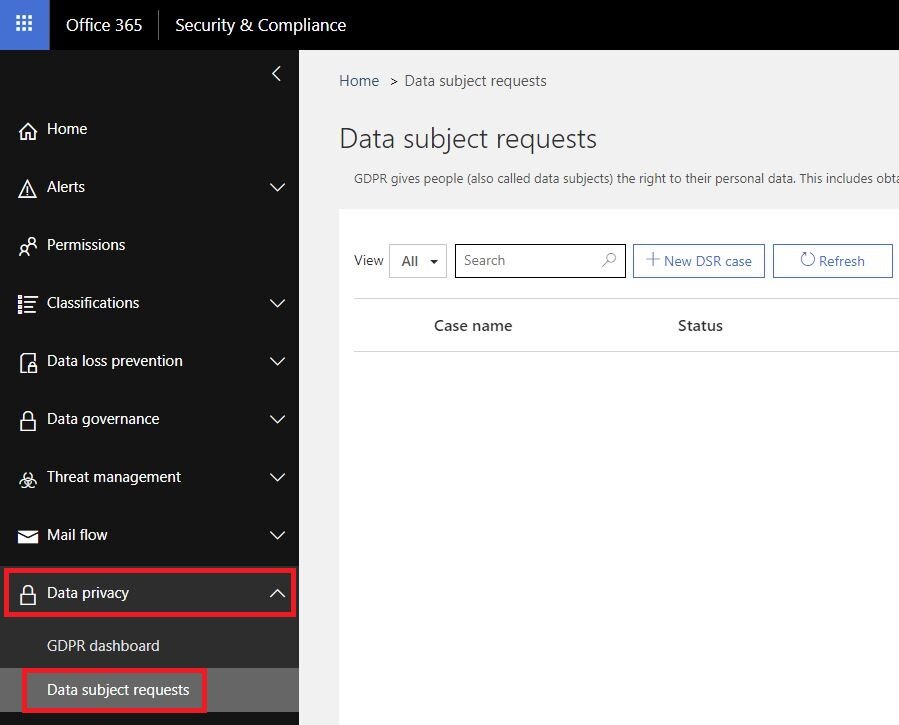Image resolution: width=899 pixels, height=725 pixels.
Task: Open the Office 365 app launcher grid
Action: tap(24, 24)
